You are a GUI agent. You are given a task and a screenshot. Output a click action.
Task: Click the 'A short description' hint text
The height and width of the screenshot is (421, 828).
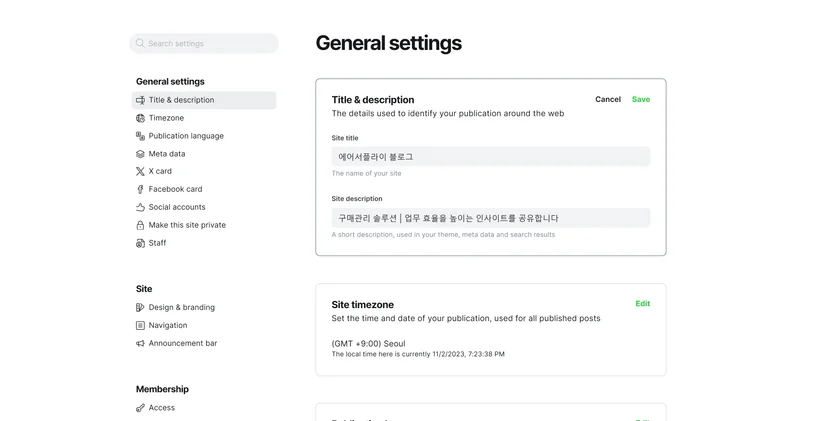click(443, 235)
